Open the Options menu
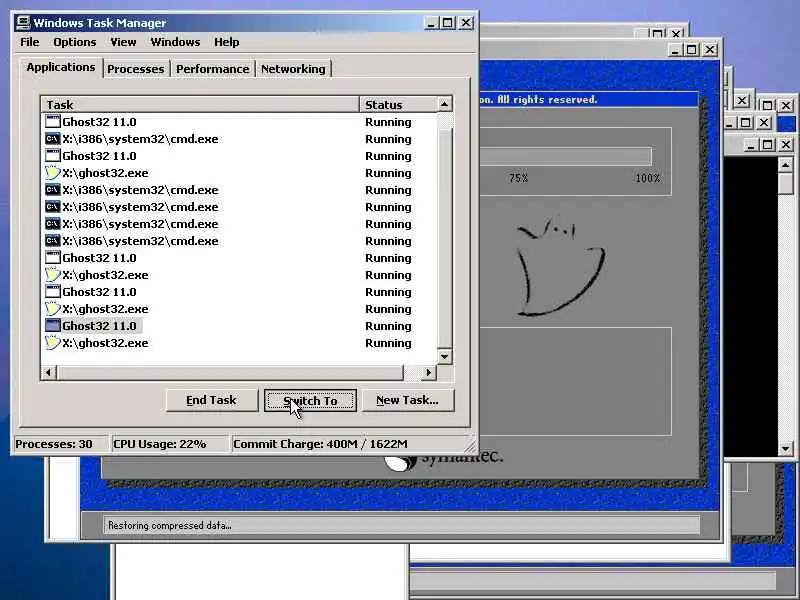Screen dimensions: 800x600 (74, 42)
